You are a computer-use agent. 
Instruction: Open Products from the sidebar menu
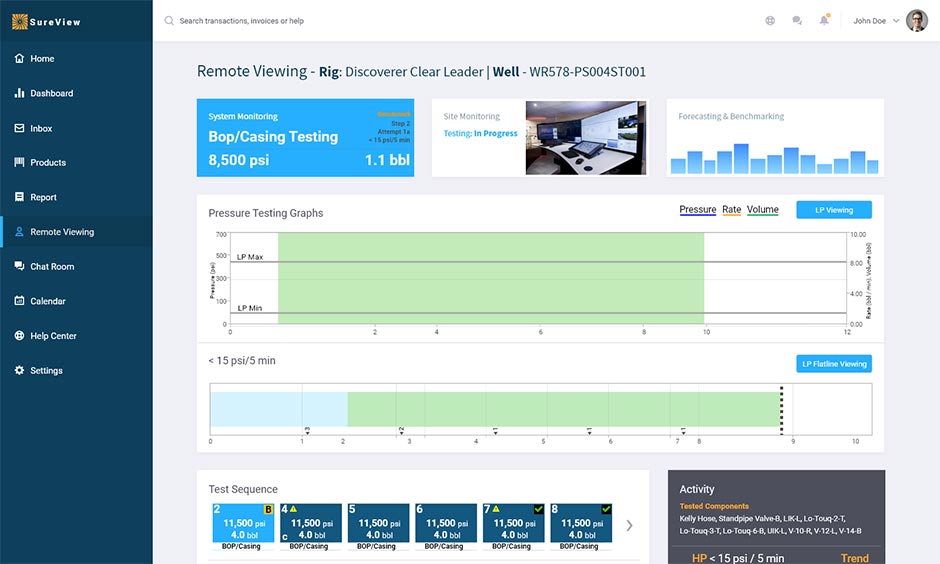(x=47, y=162)
